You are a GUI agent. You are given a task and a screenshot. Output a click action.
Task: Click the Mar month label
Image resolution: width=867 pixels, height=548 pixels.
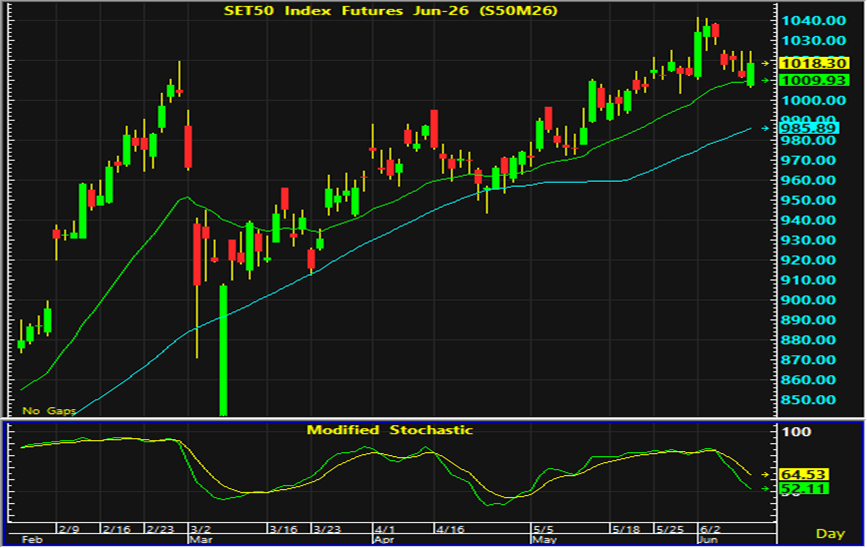point(201,540)
